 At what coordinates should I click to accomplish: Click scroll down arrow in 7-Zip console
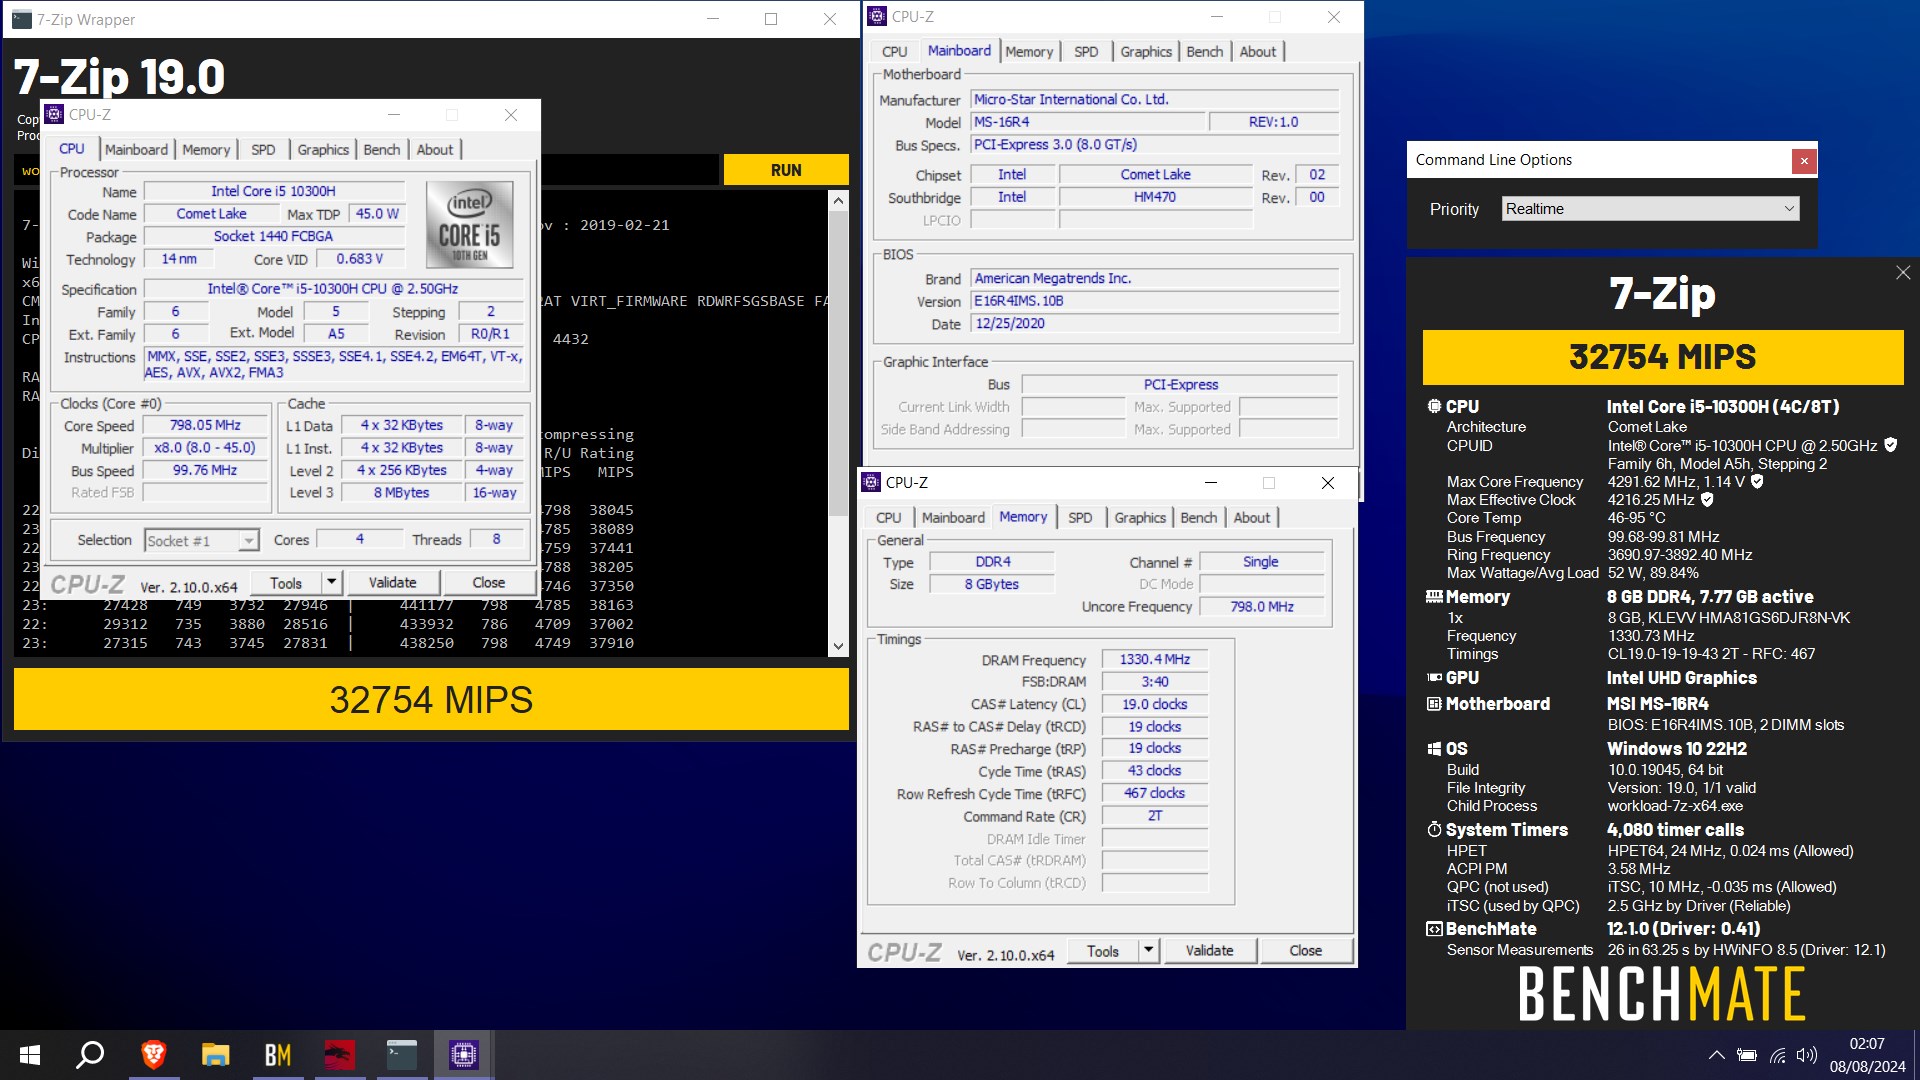coord(838,646)
